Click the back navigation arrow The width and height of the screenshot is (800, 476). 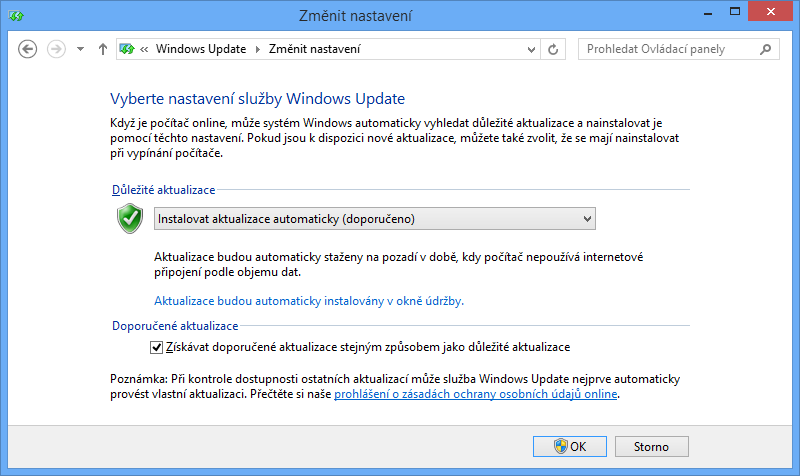28,48
